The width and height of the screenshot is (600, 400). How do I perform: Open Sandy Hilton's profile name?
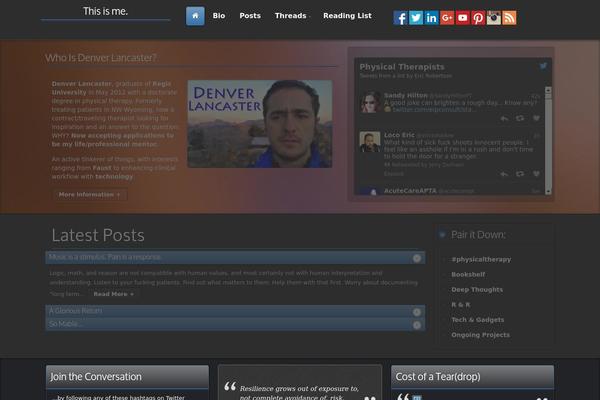click(x=406, y=95)
